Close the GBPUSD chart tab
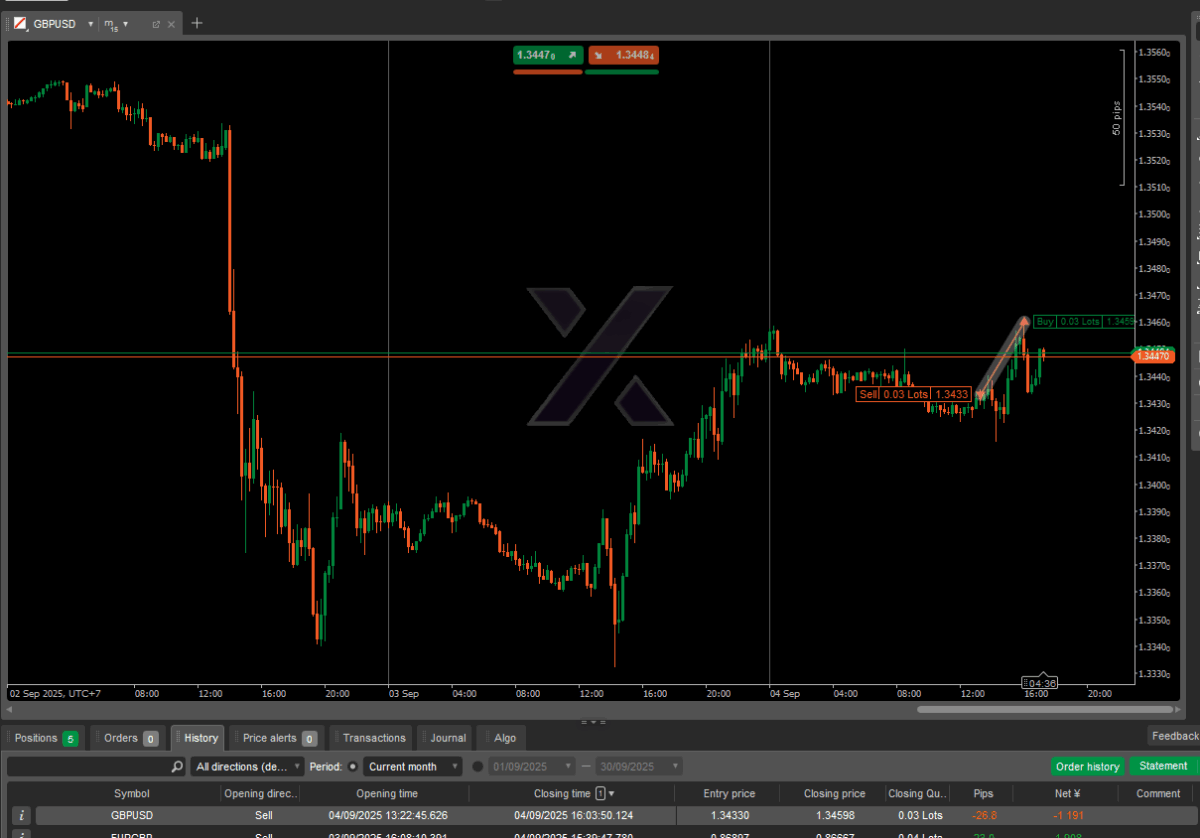The image size is (1200, 838). 173,23
